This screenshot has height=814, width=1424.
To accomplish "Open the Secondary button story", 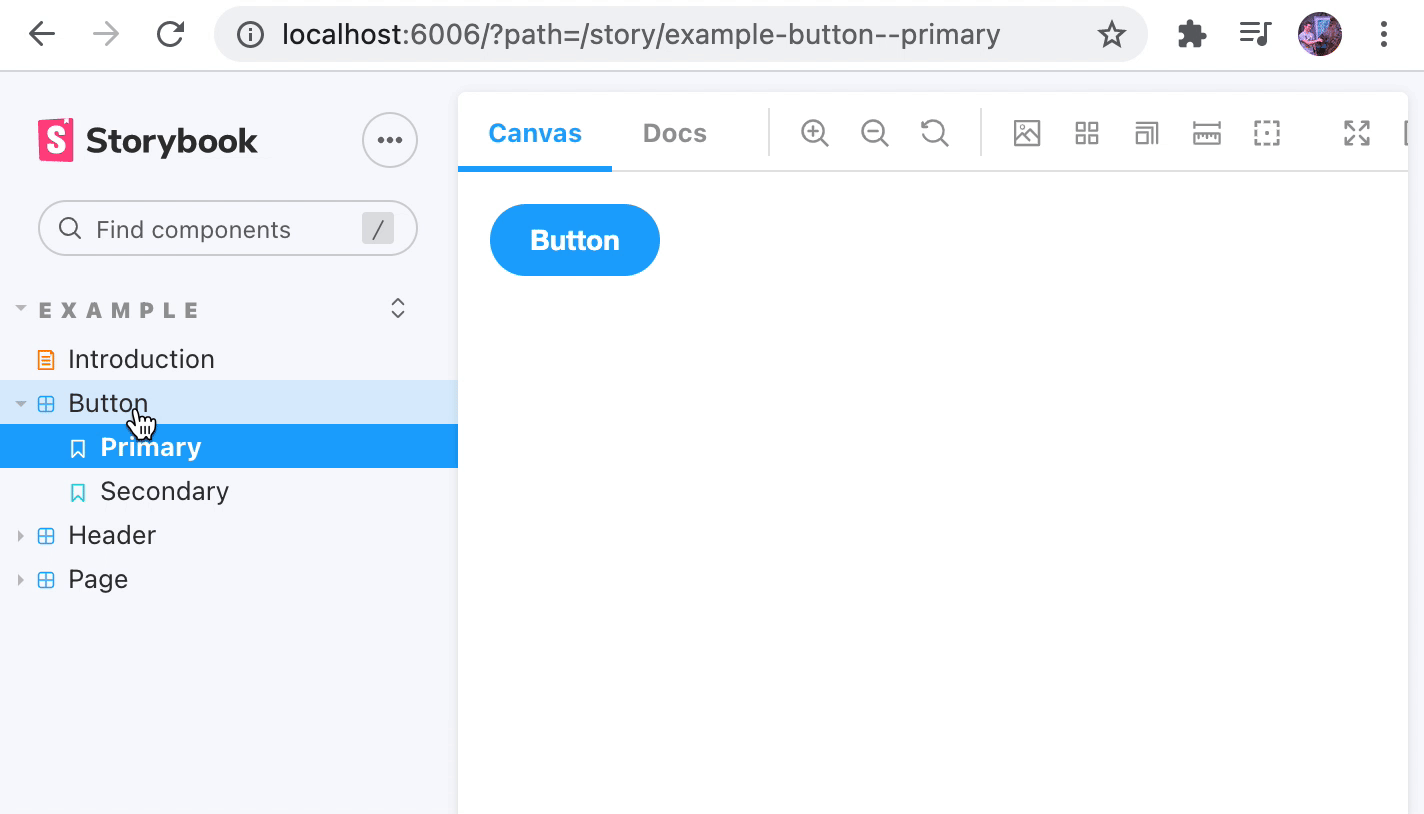I will [164, 491].
